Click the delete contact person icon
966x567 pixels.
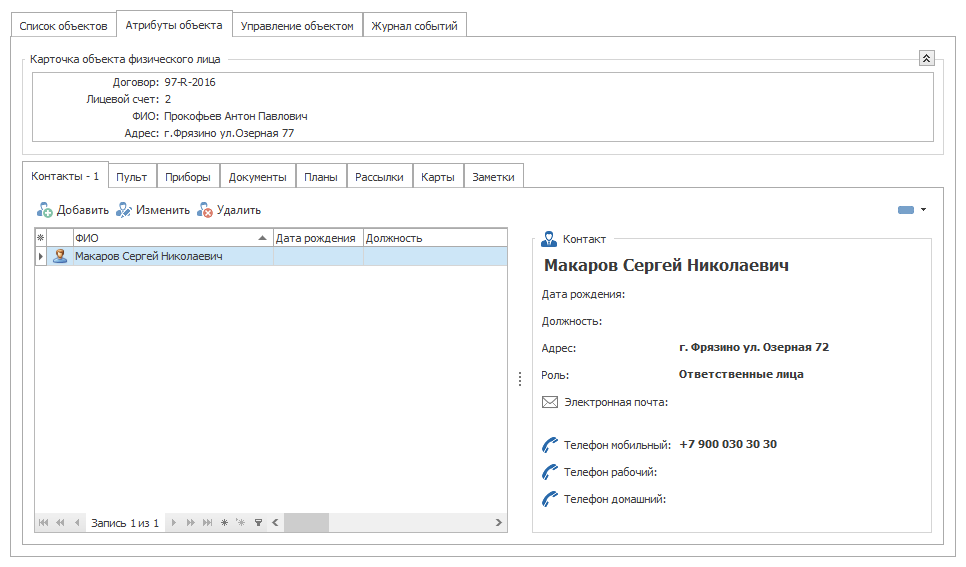205,210
